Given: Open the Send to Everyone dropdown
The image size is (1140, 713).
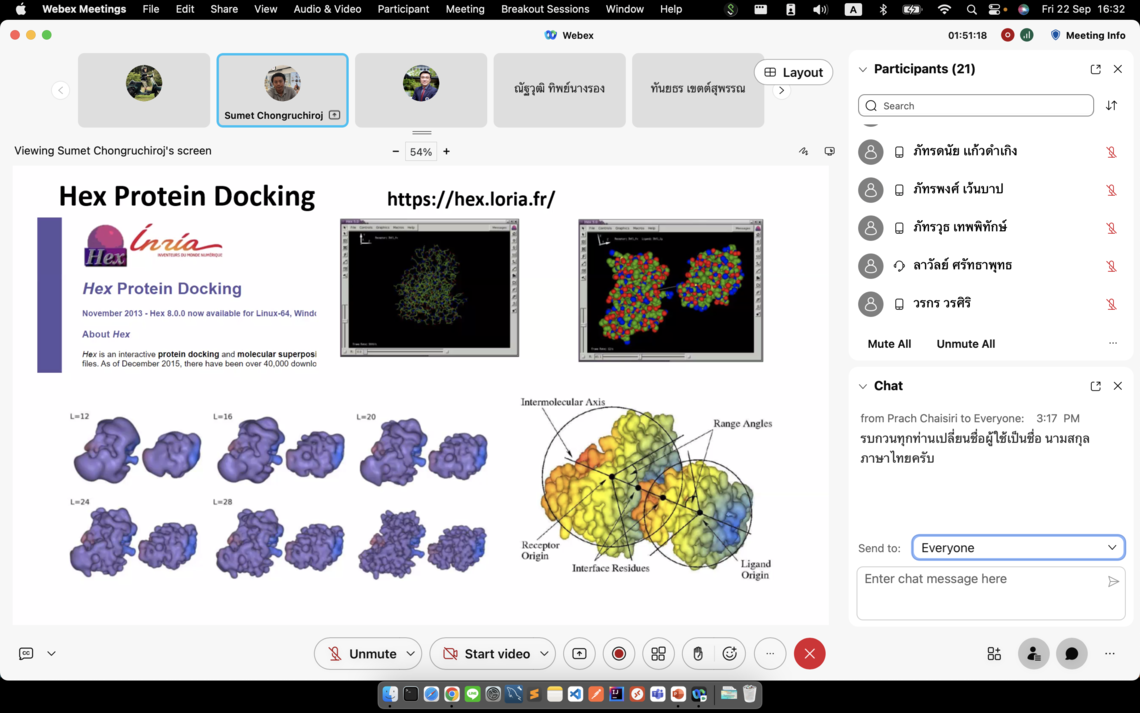Looking at the screenshot, I should pos(1018,548).
